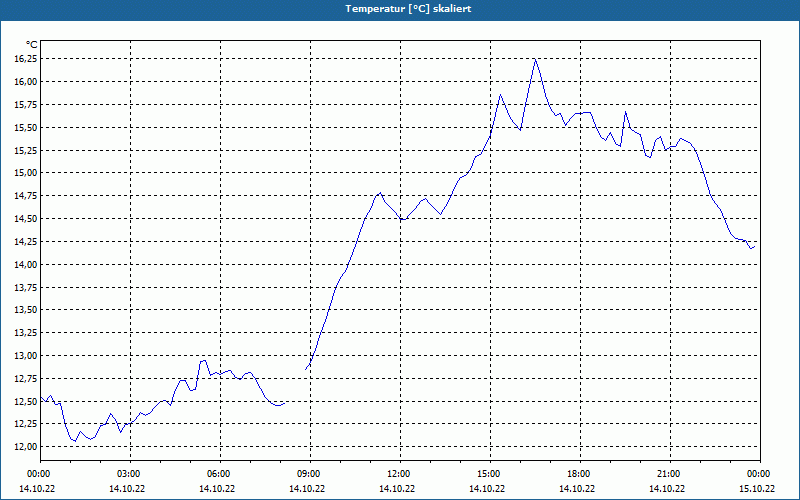Click the 09:00 time axis label
The width and height of the screenshot is (800, 500).
310,474
